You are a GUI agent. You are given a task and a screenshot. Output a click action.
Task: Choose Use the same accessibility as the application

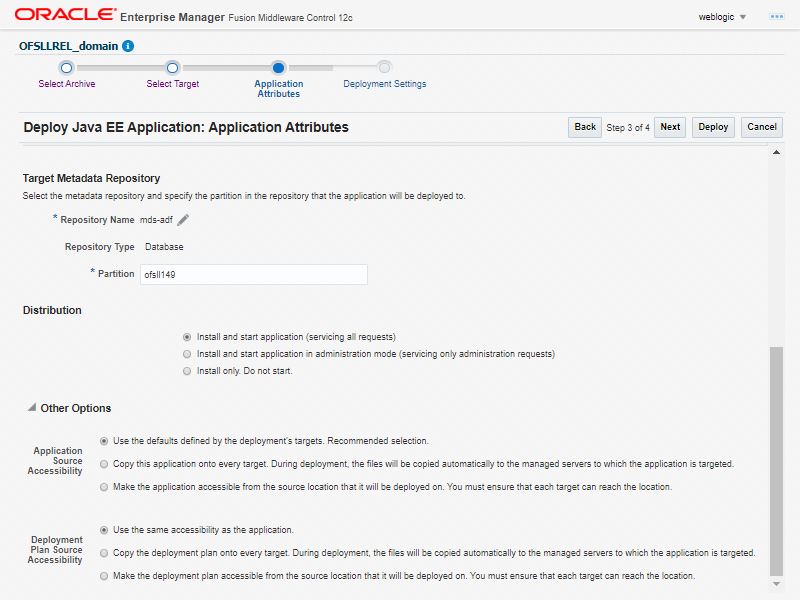[x=104, y=530]
